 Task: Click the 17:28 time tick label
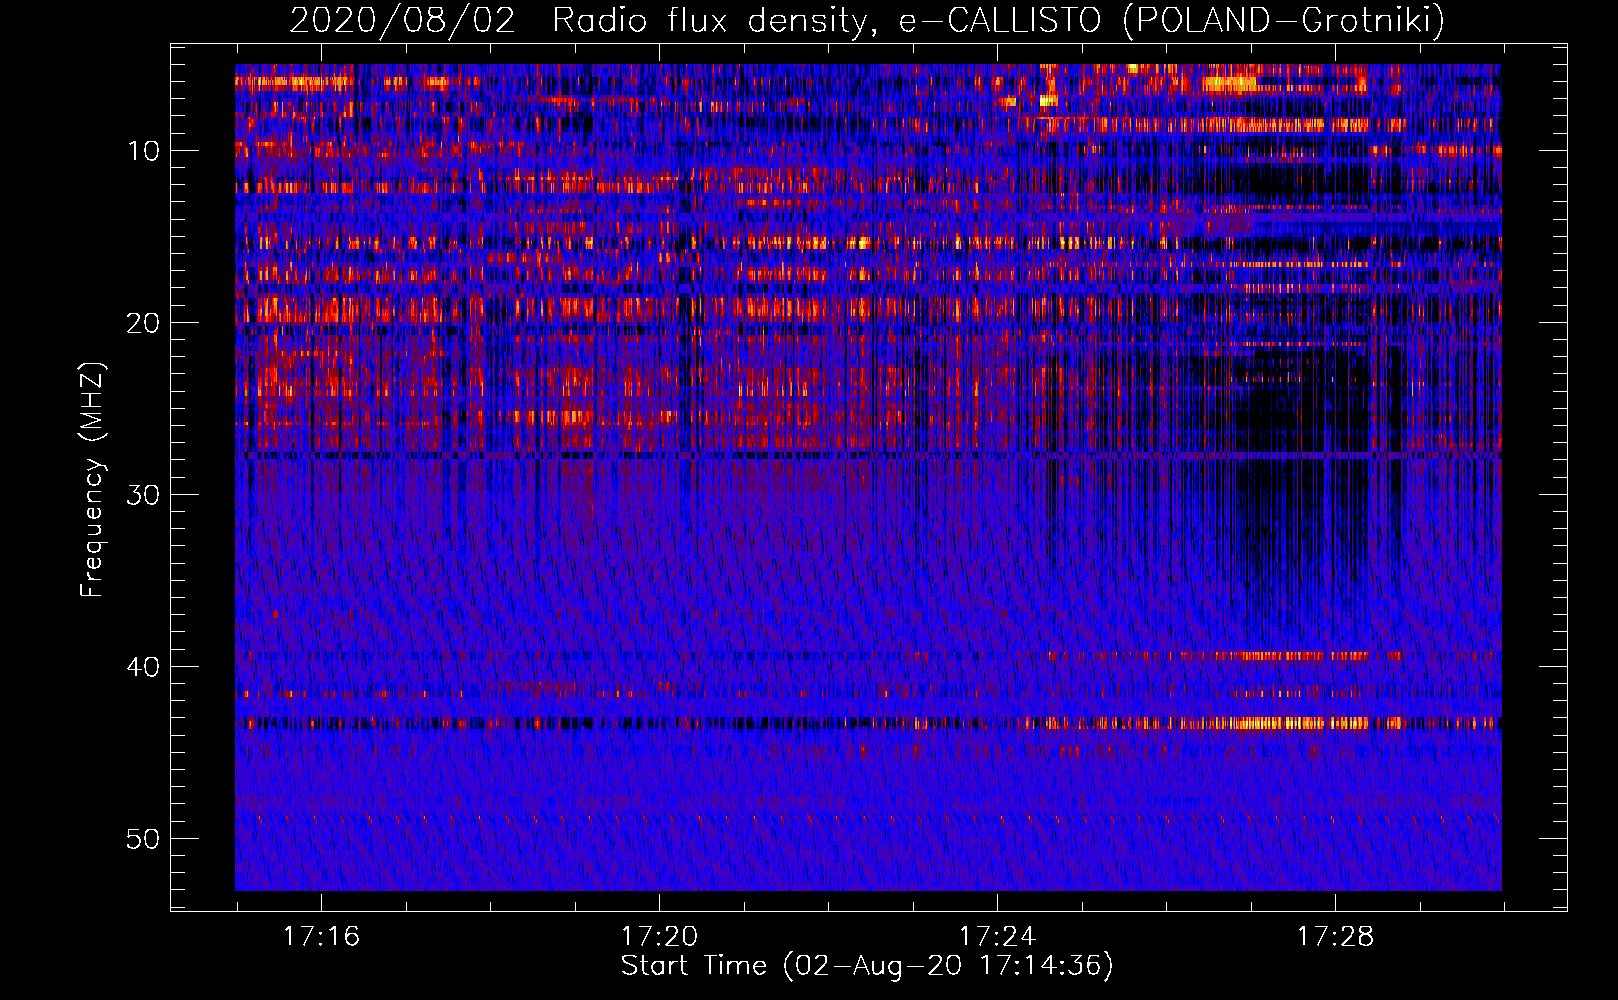[1335, 937]
